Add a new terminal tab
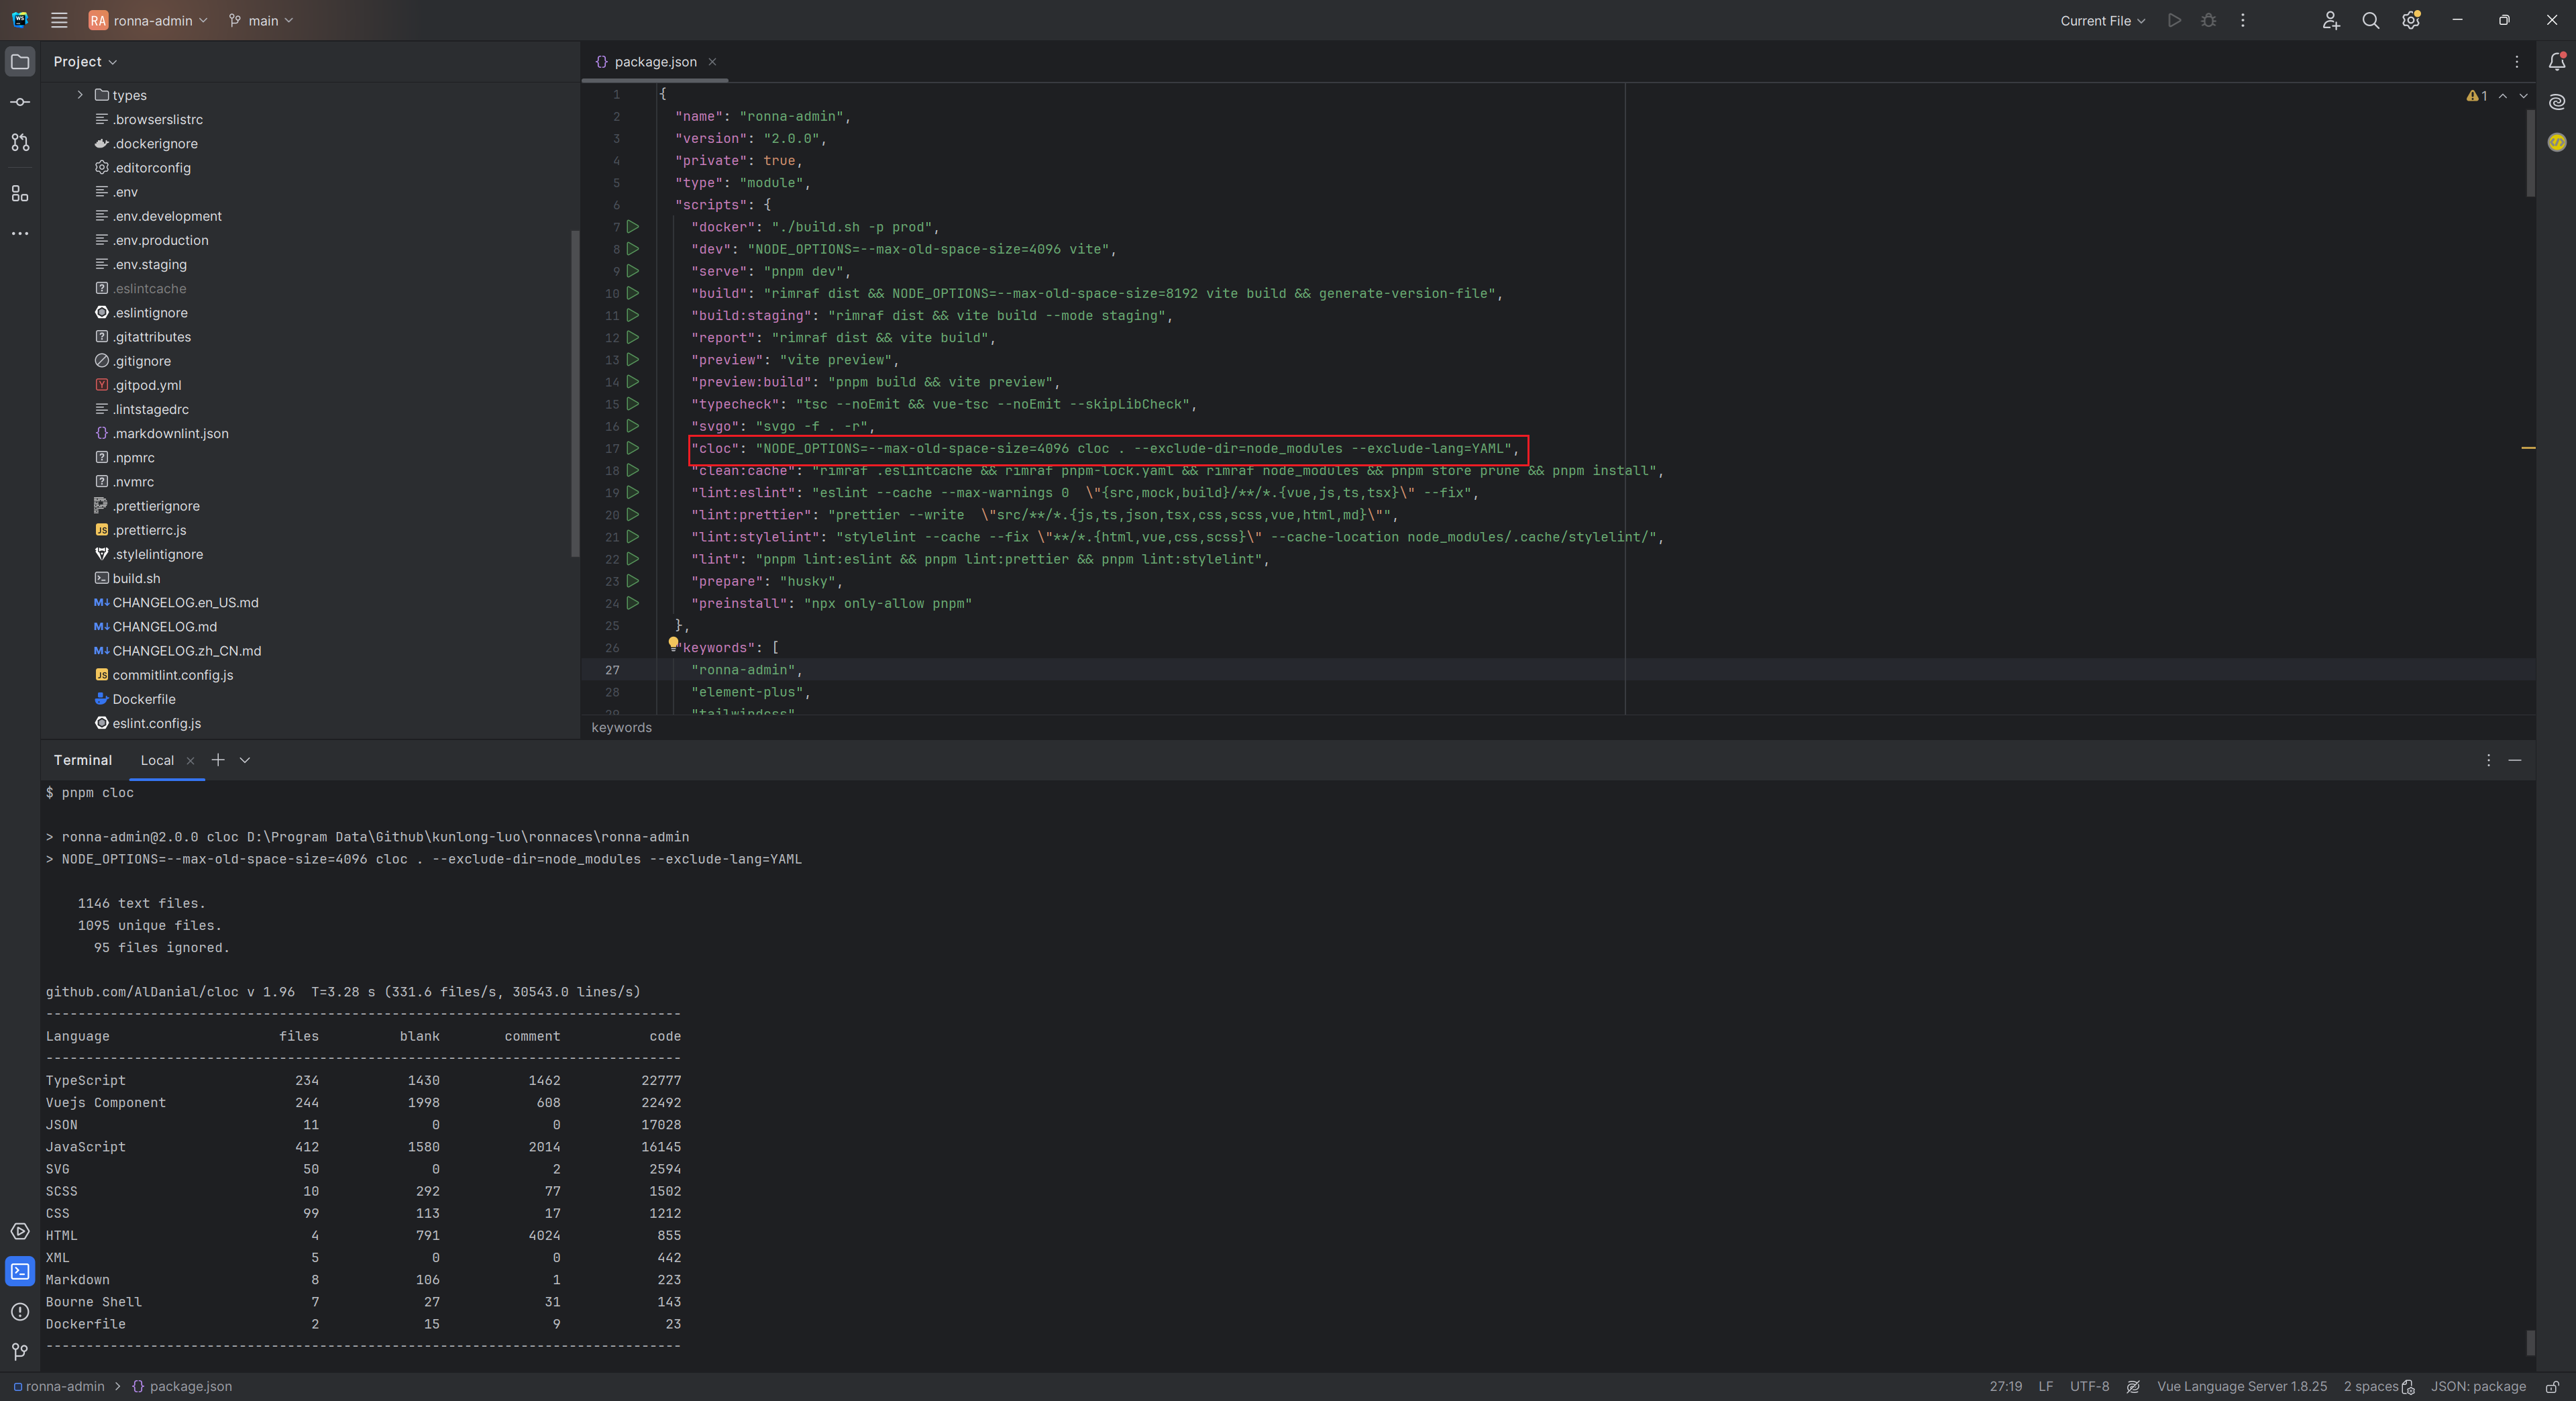The height and width of the screenshot is (1401, 2576). (x=218, y=760)
